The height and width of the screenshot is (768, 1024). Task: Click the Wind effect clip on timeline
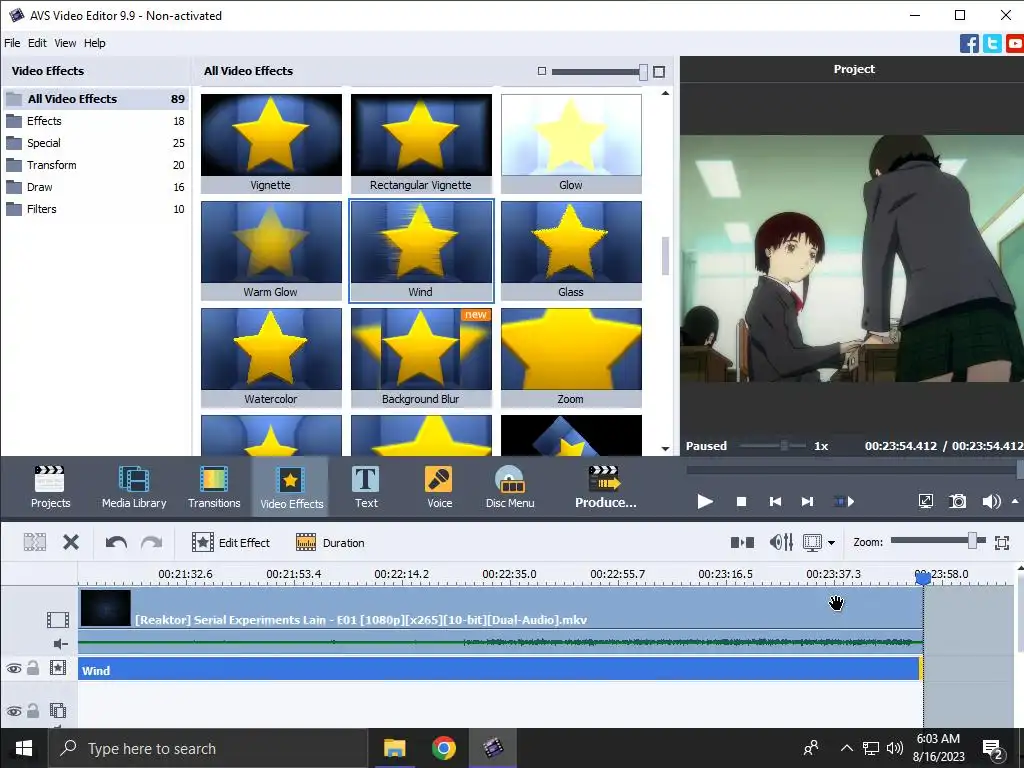pos(500,669)
